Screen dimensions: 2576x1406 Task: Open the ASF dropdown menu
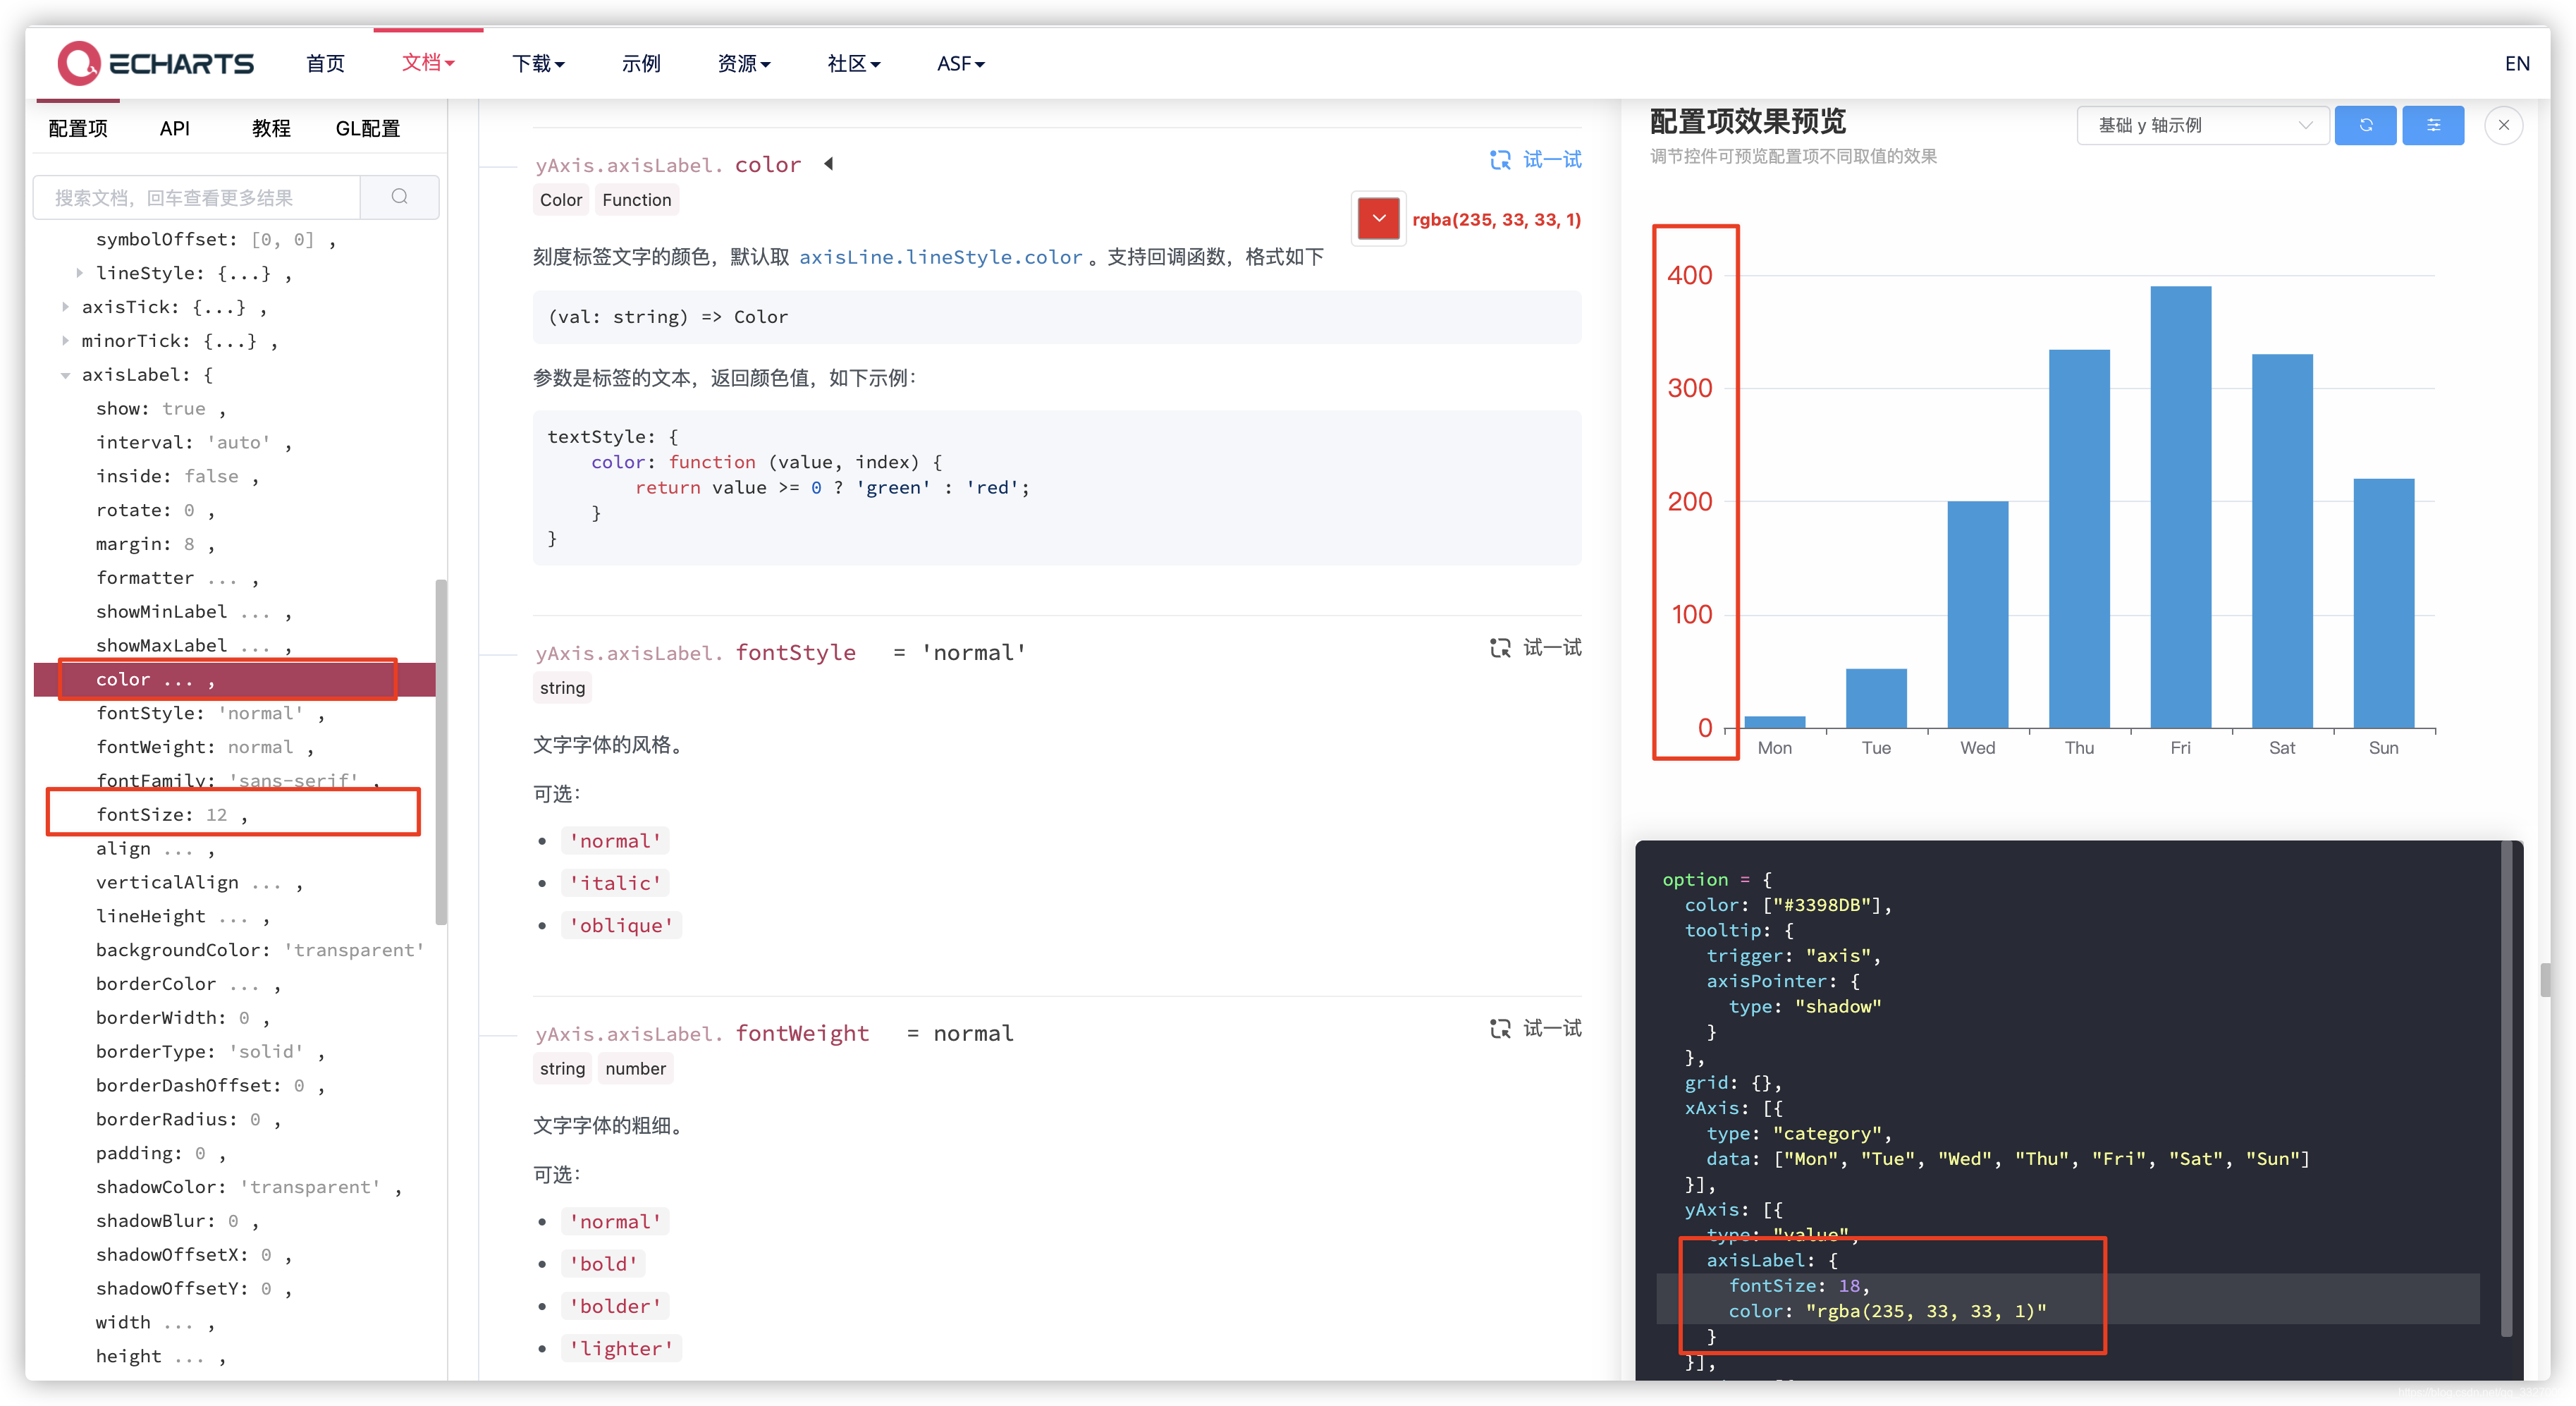(x=960, y=64)
